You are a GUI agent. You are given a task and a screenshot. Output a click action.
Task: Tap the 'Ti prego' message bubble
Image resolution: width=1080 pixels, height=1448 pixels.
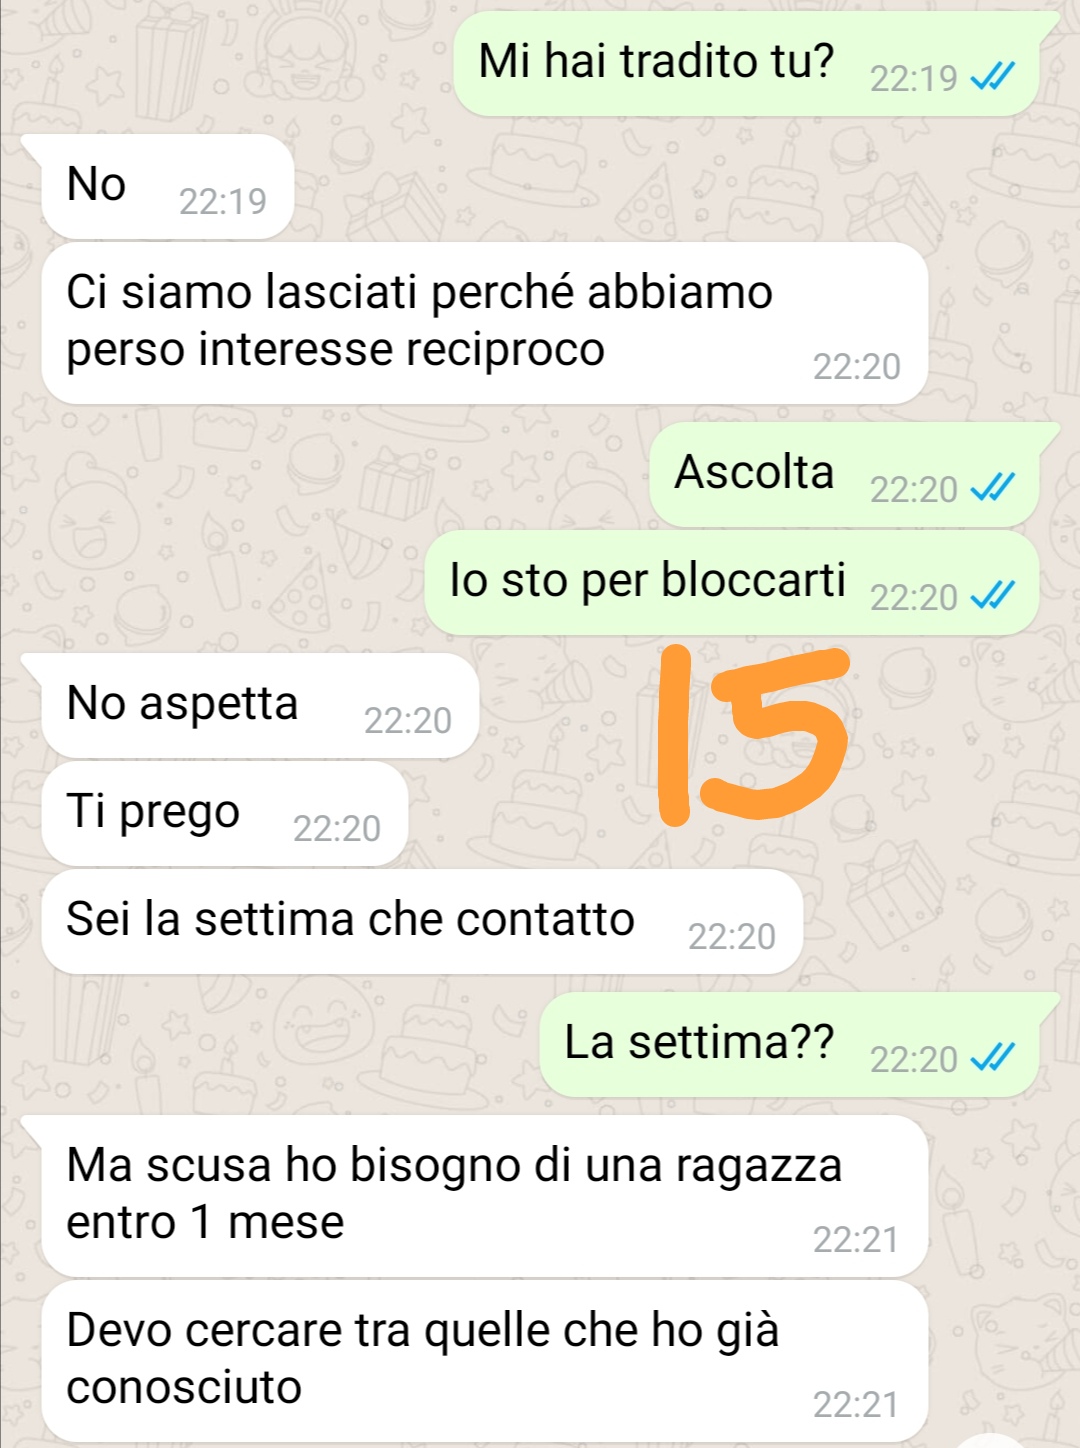click(225, 814)
